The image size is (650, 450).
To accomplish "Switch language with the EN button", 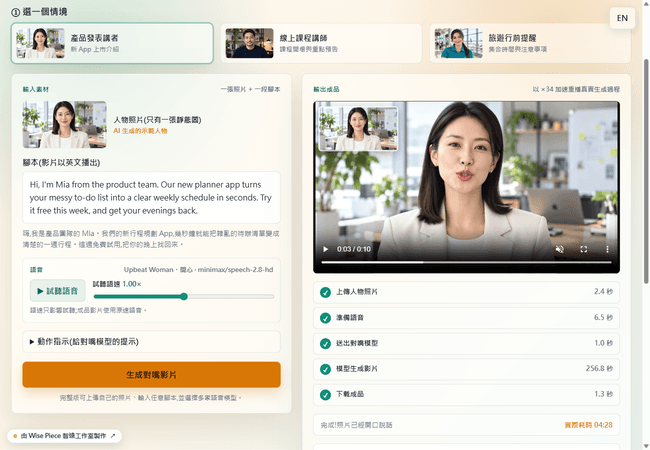I will coord(622,18).
